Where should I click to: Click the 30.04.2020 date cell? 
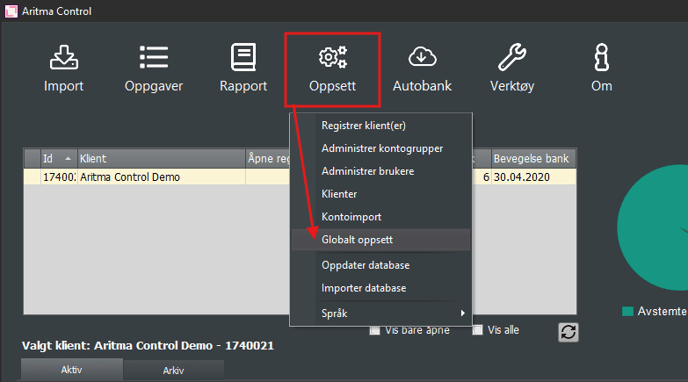[533, 177]
